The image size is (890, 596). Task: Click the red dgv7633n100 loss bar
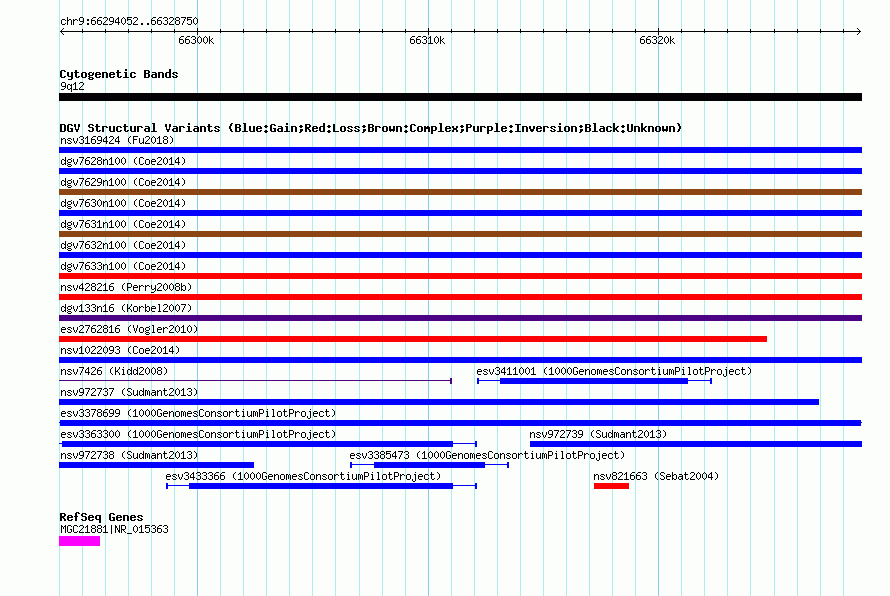[460, 276]
